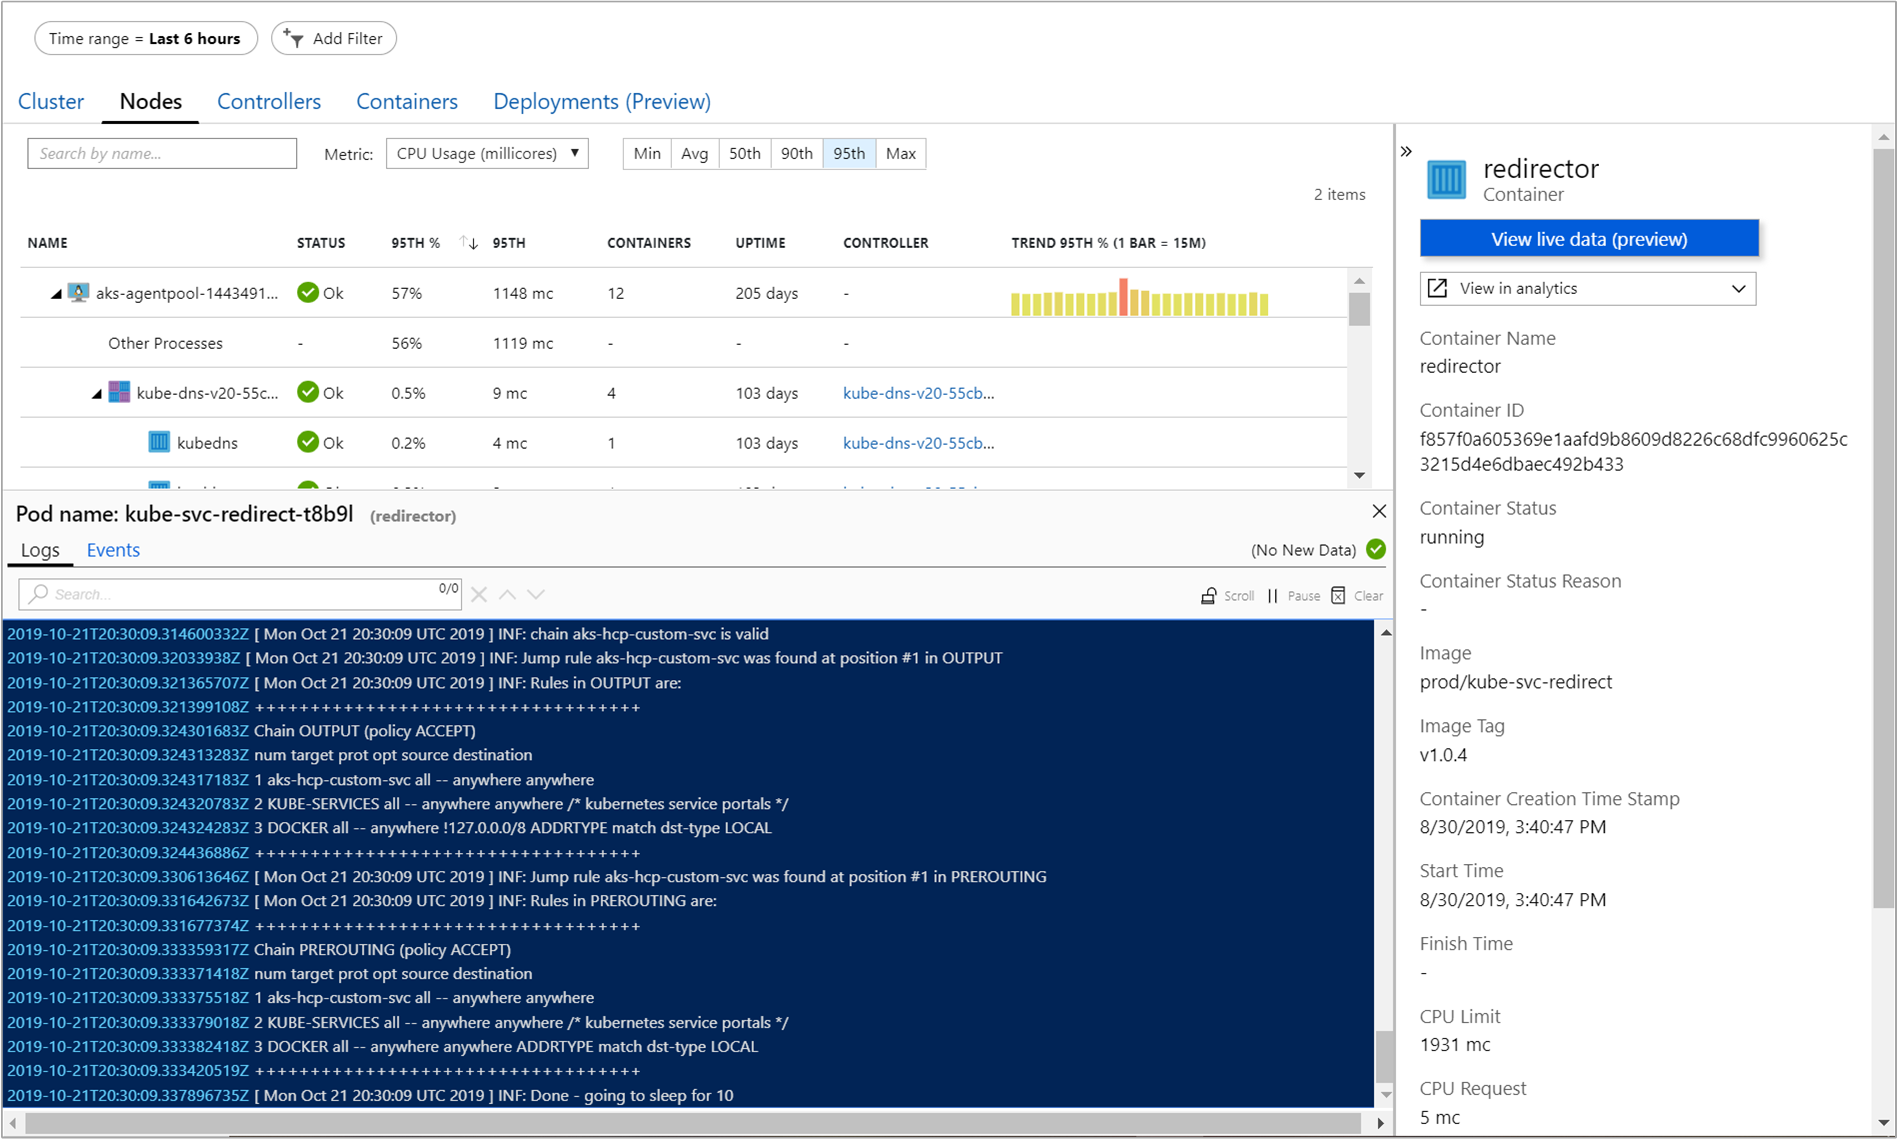1898x1139 pixels.
Task: Jump to next search match arrow
Action: [537, 595]
